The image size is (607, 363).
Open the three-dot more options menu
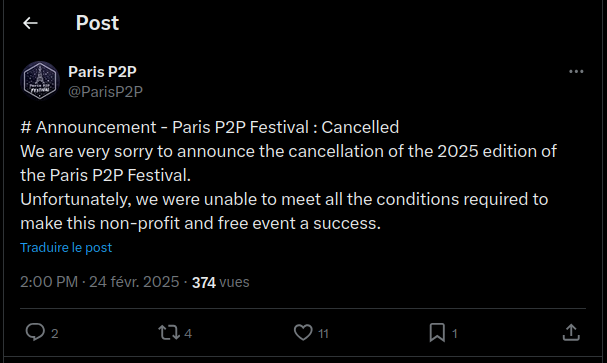point(576,72)
